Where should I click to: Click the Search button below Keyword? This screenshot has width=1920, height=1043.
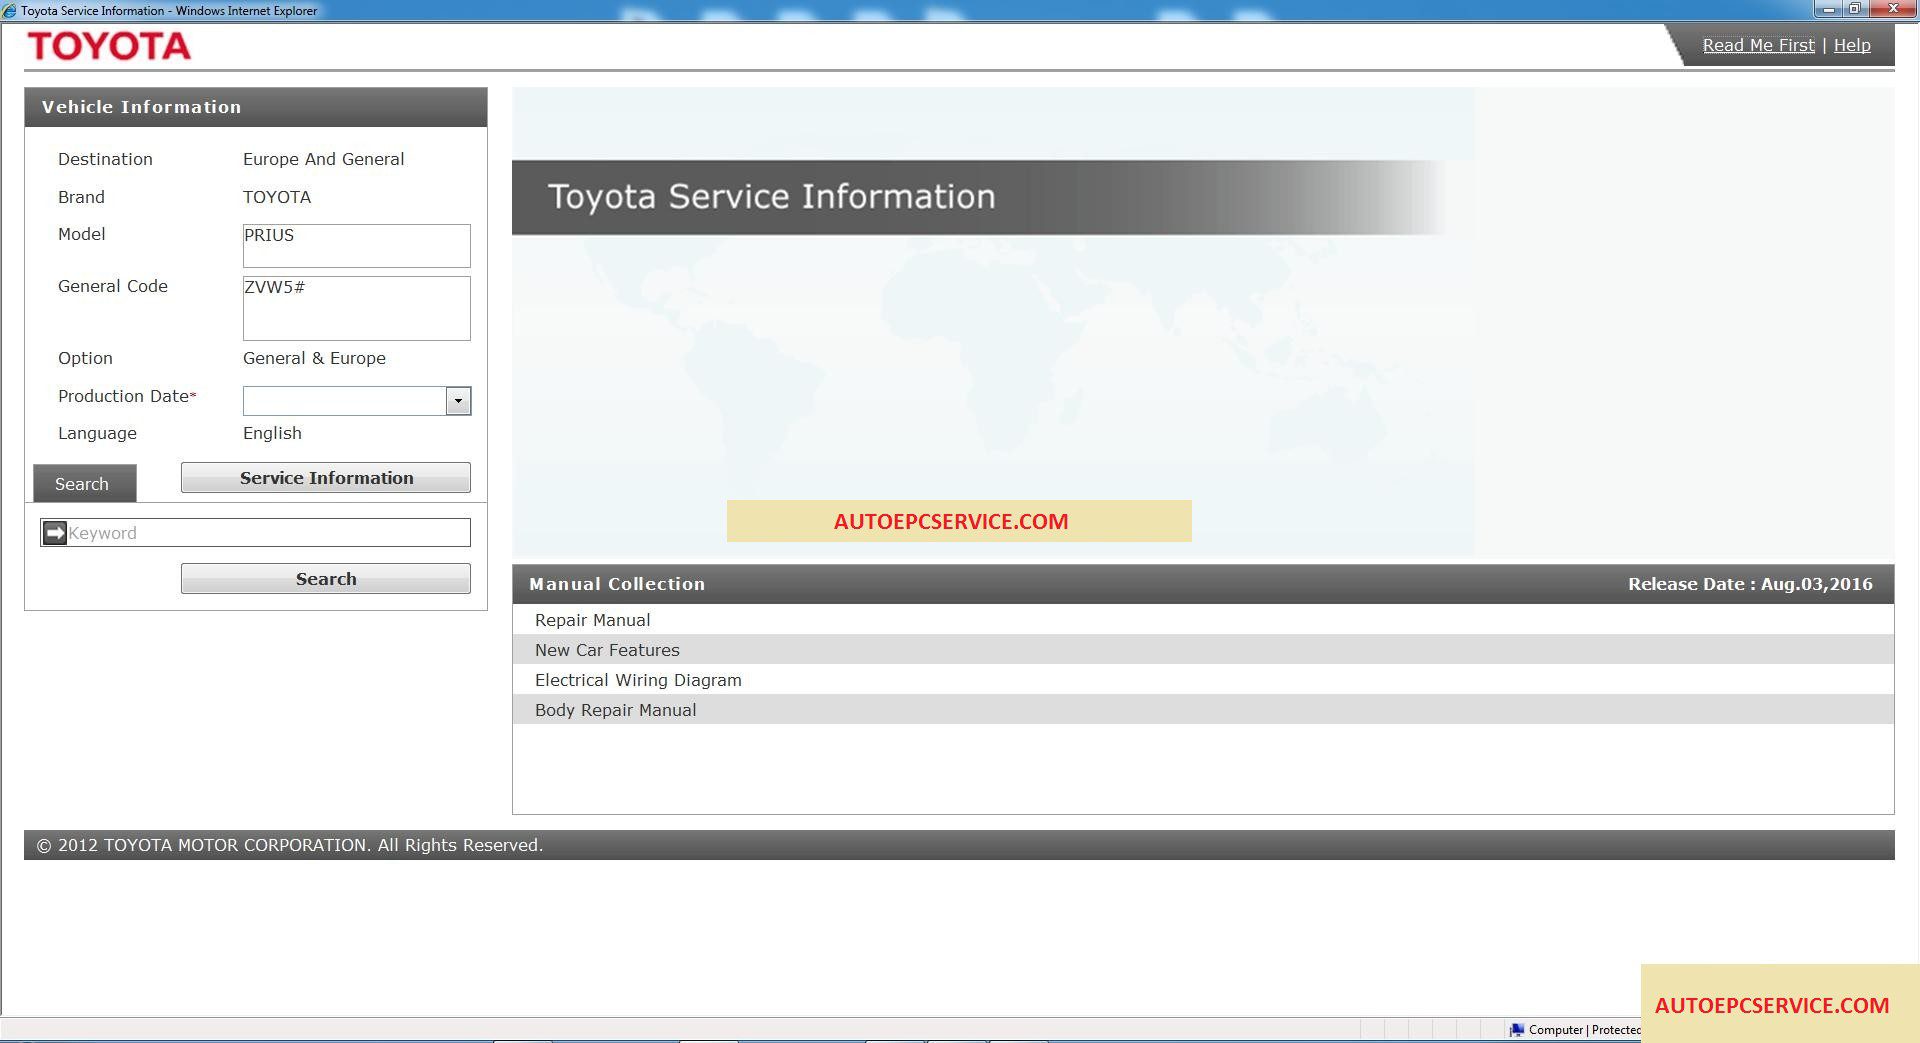pos(326,579)
